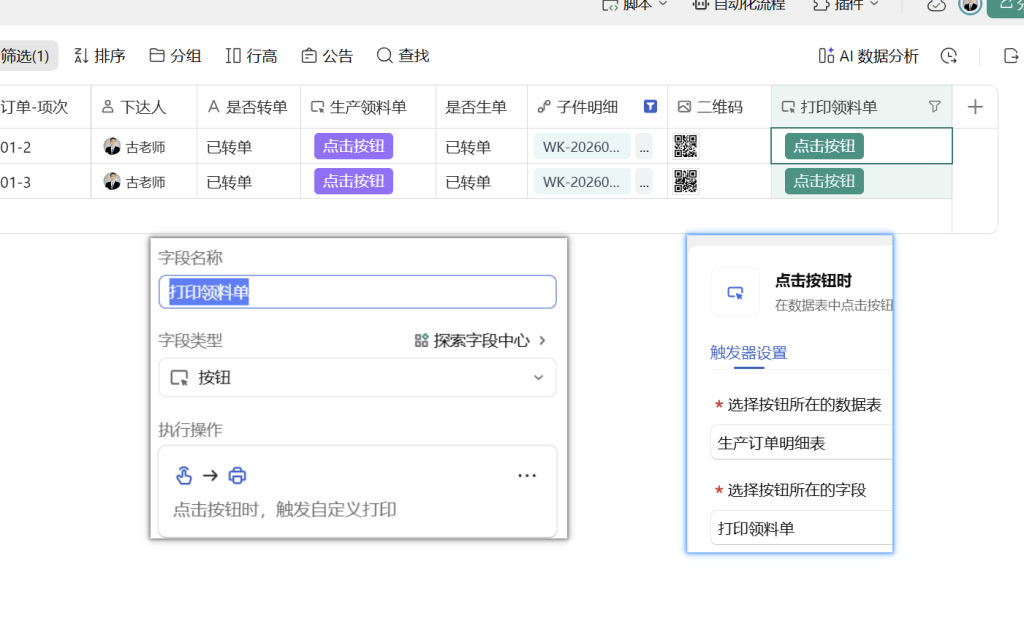
Task: Click the filter icon in 打印领料单 header
Action: pyautogui.click(x=935, y=106)
